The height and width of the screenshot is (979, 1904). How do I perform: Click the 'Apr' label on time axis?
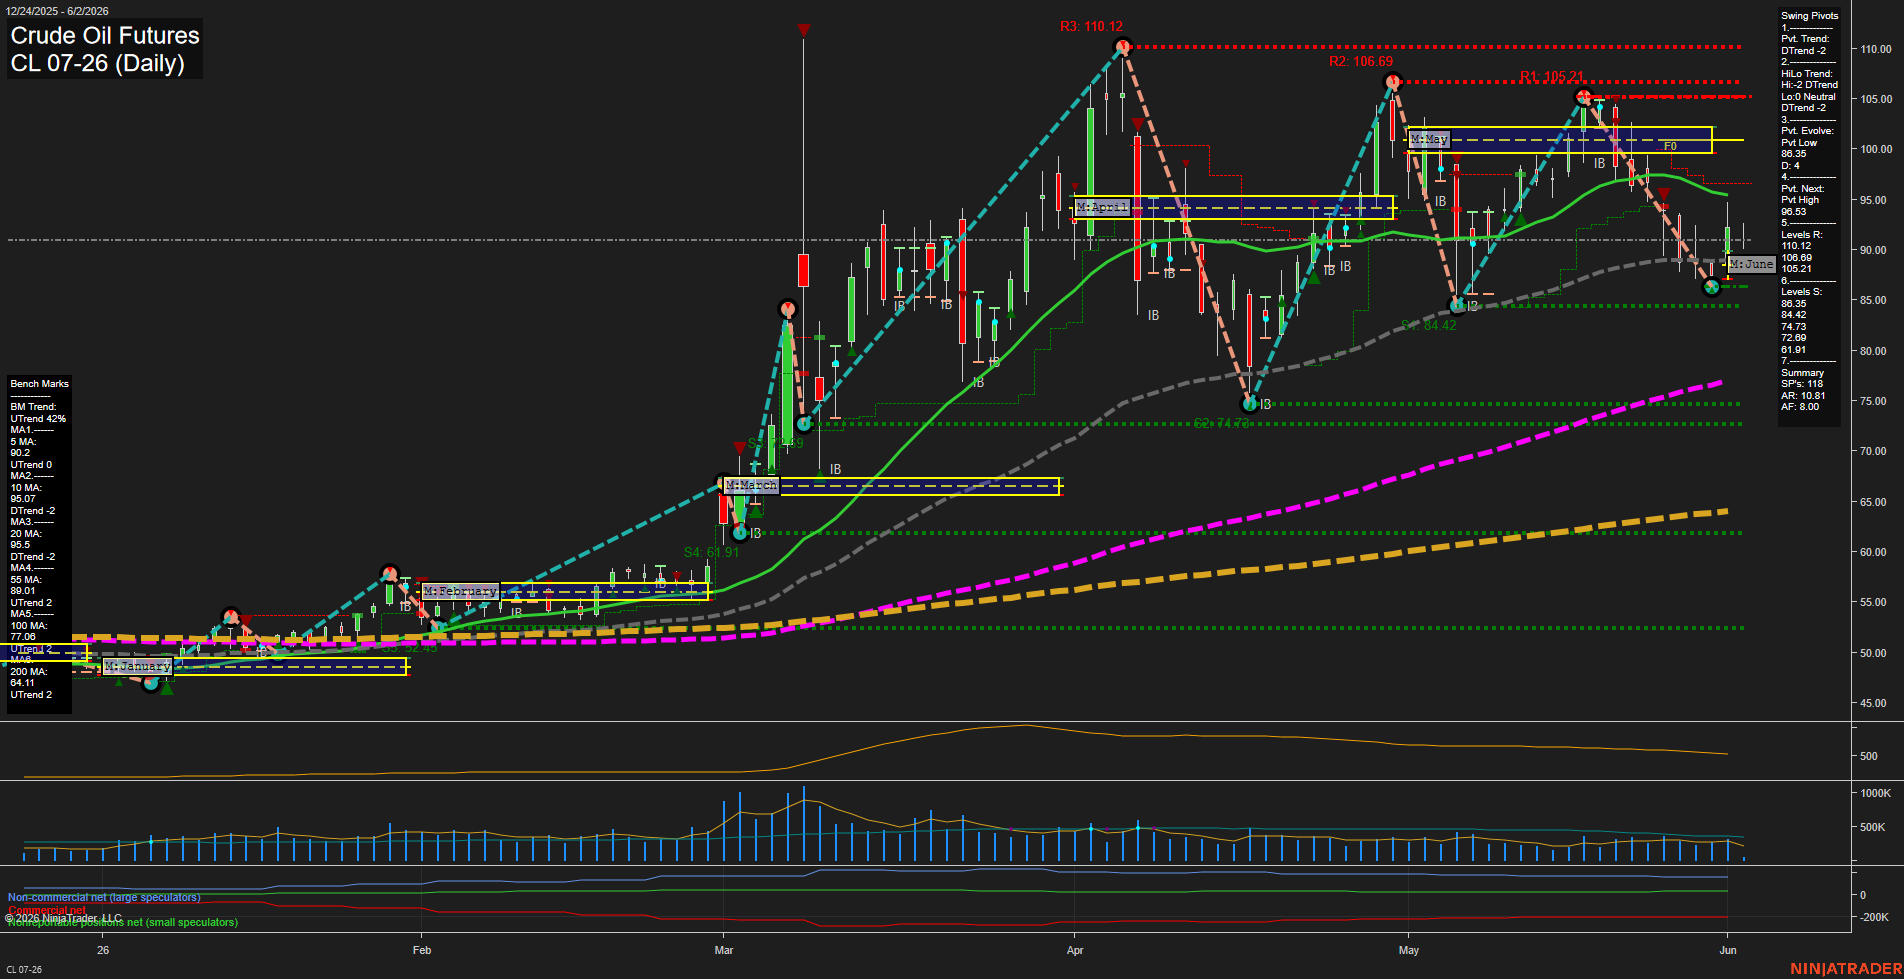pos(1075,950)
